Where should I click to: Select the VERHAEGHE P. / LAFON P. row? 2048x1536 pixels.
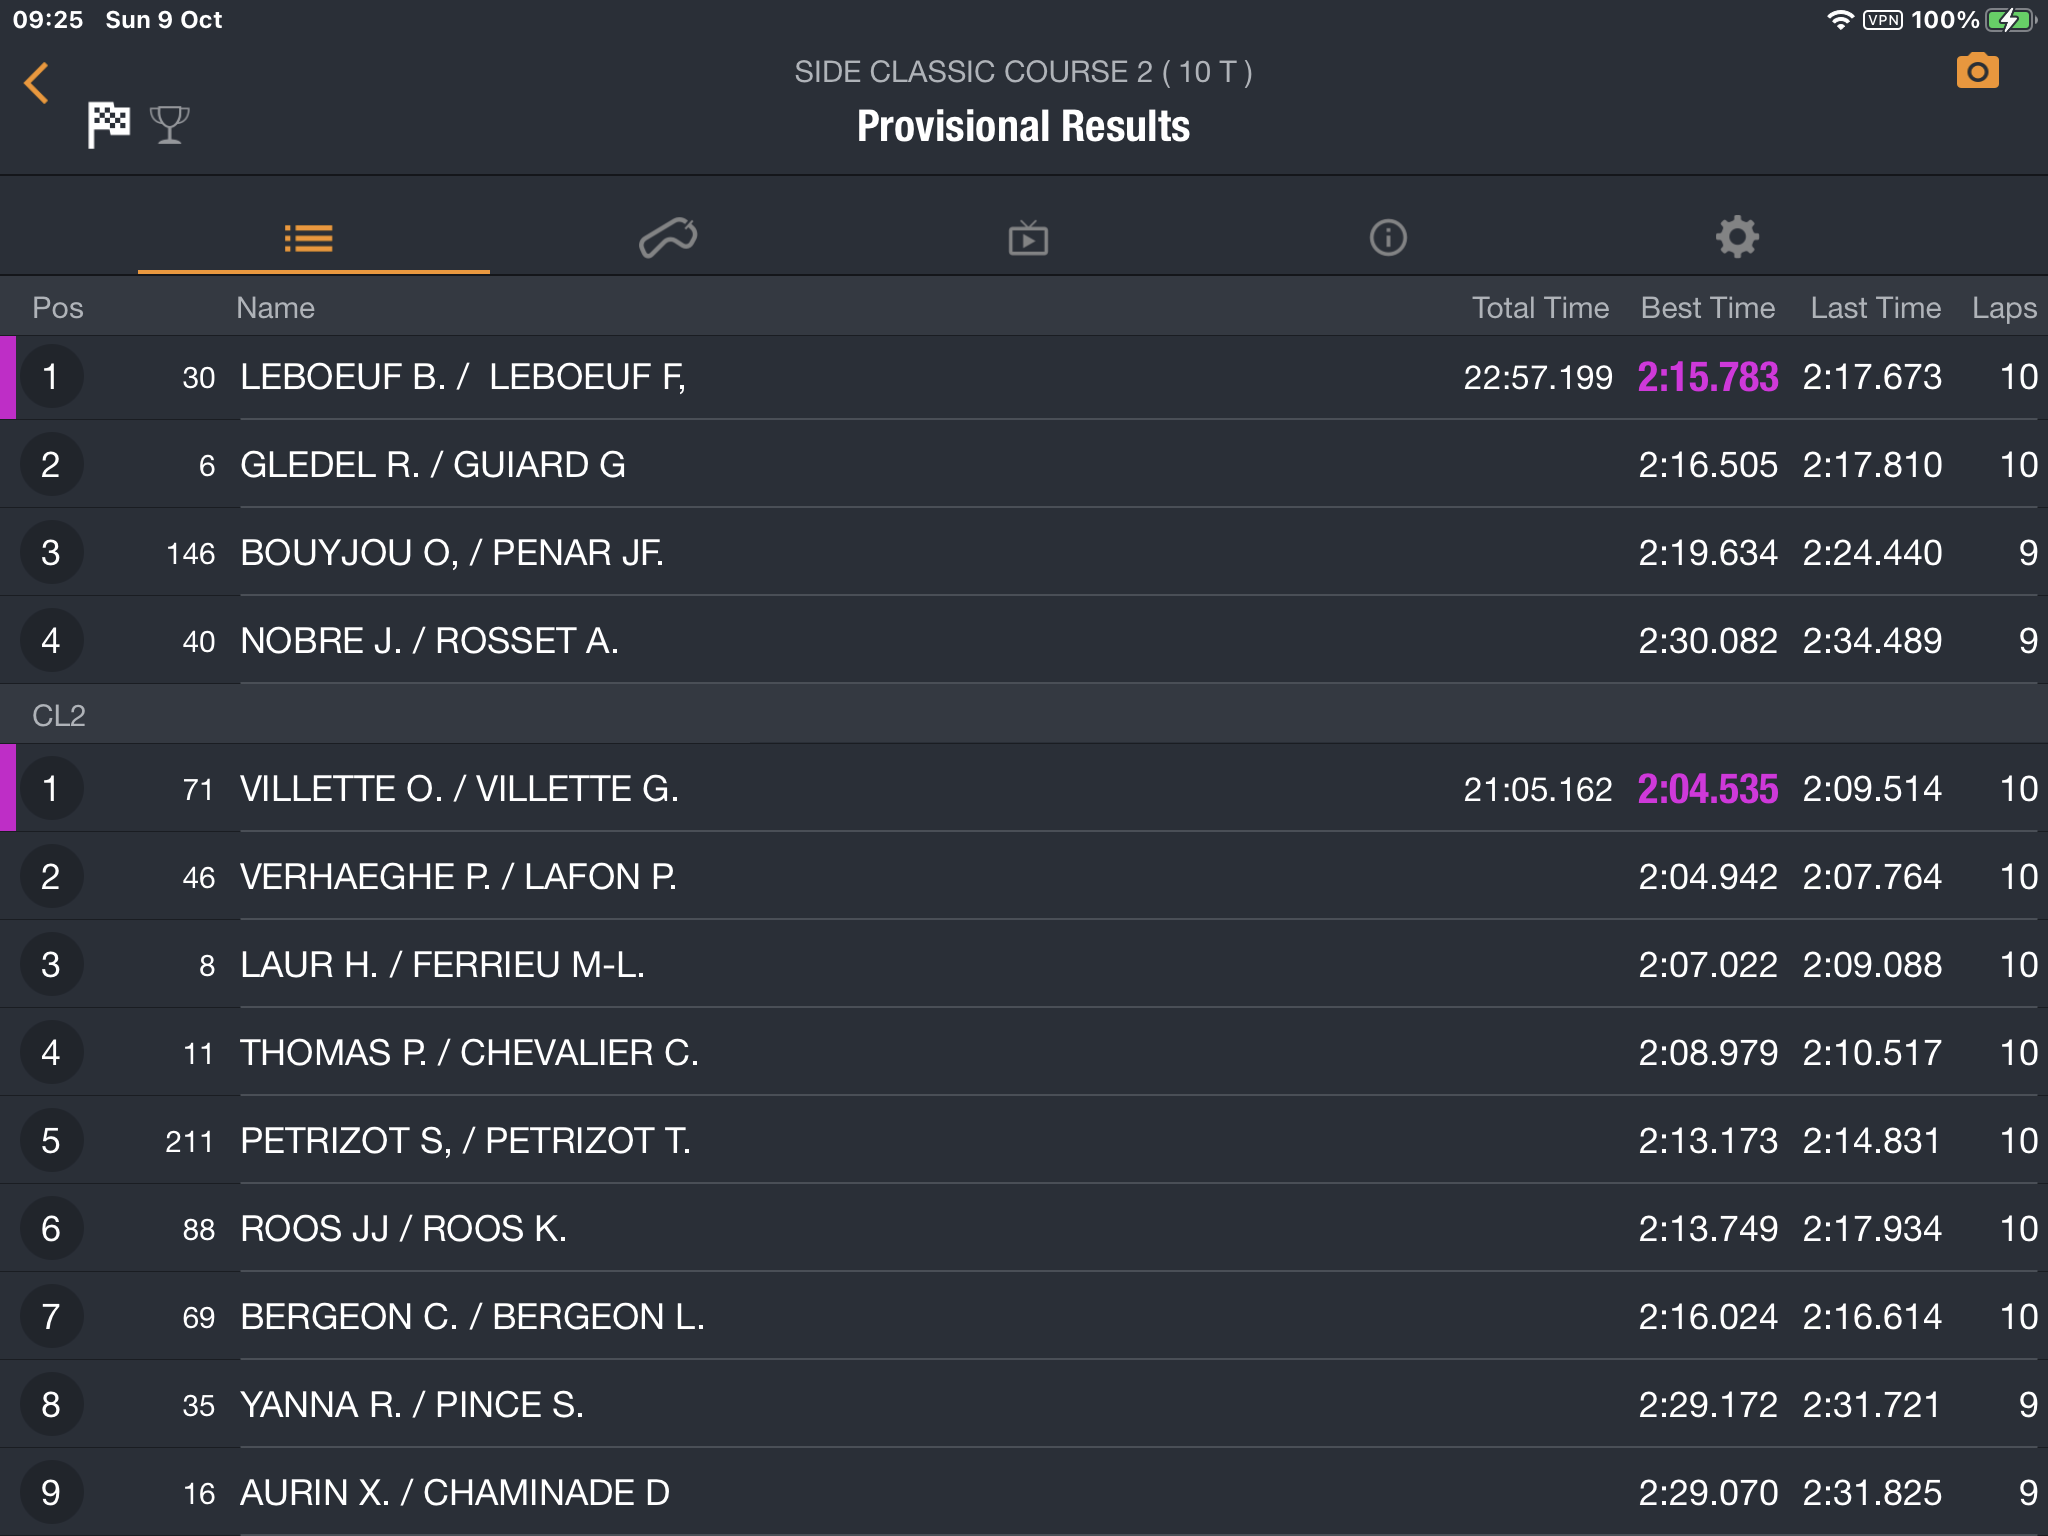pyautogui.click(x=1024, y=877)
